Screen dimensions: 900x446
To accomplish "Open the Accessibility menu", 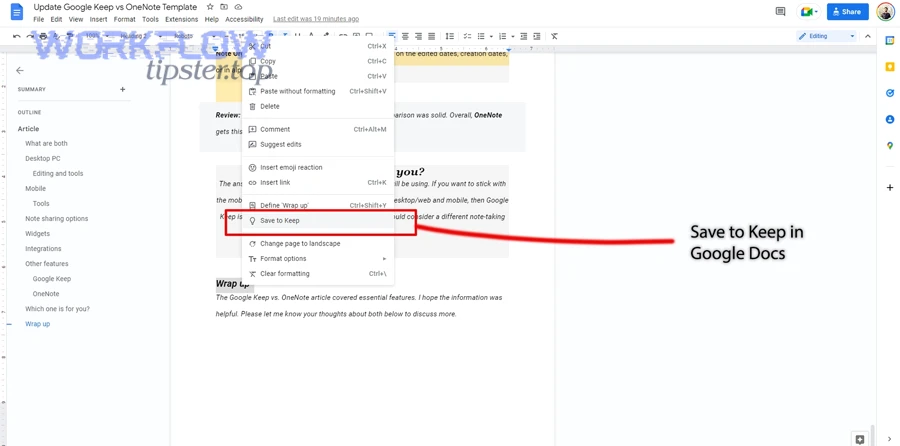I will tap(244, 19).
